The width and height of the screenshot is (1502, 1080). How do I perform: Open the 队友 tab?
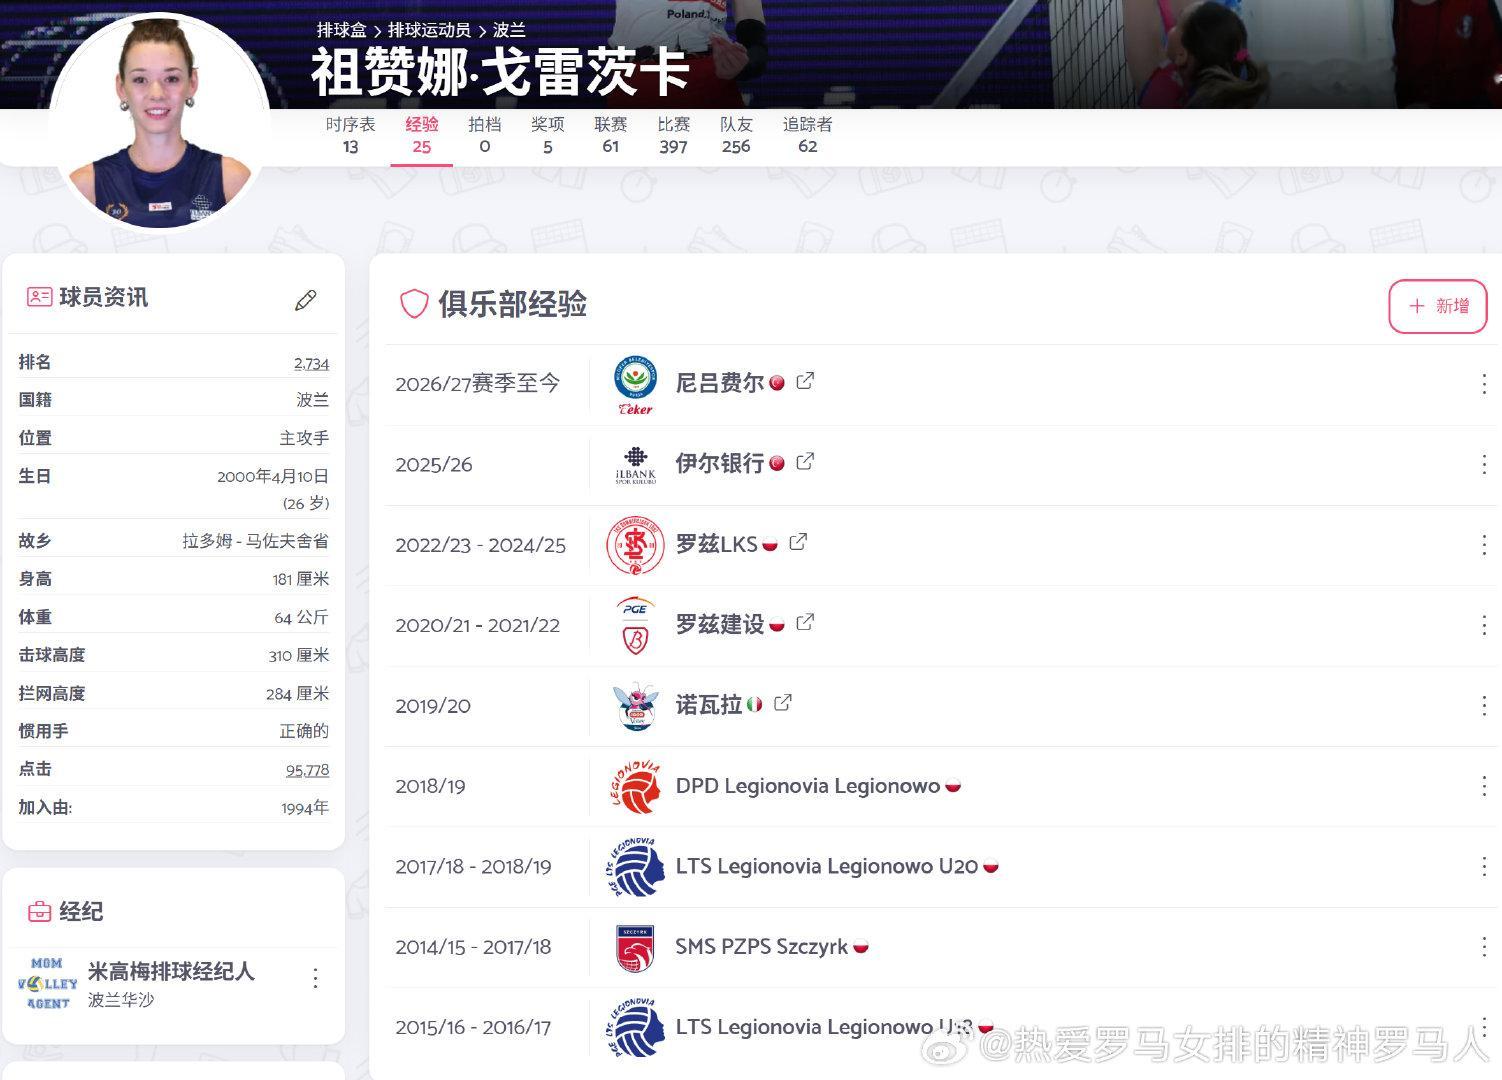[x=736, y=135]
